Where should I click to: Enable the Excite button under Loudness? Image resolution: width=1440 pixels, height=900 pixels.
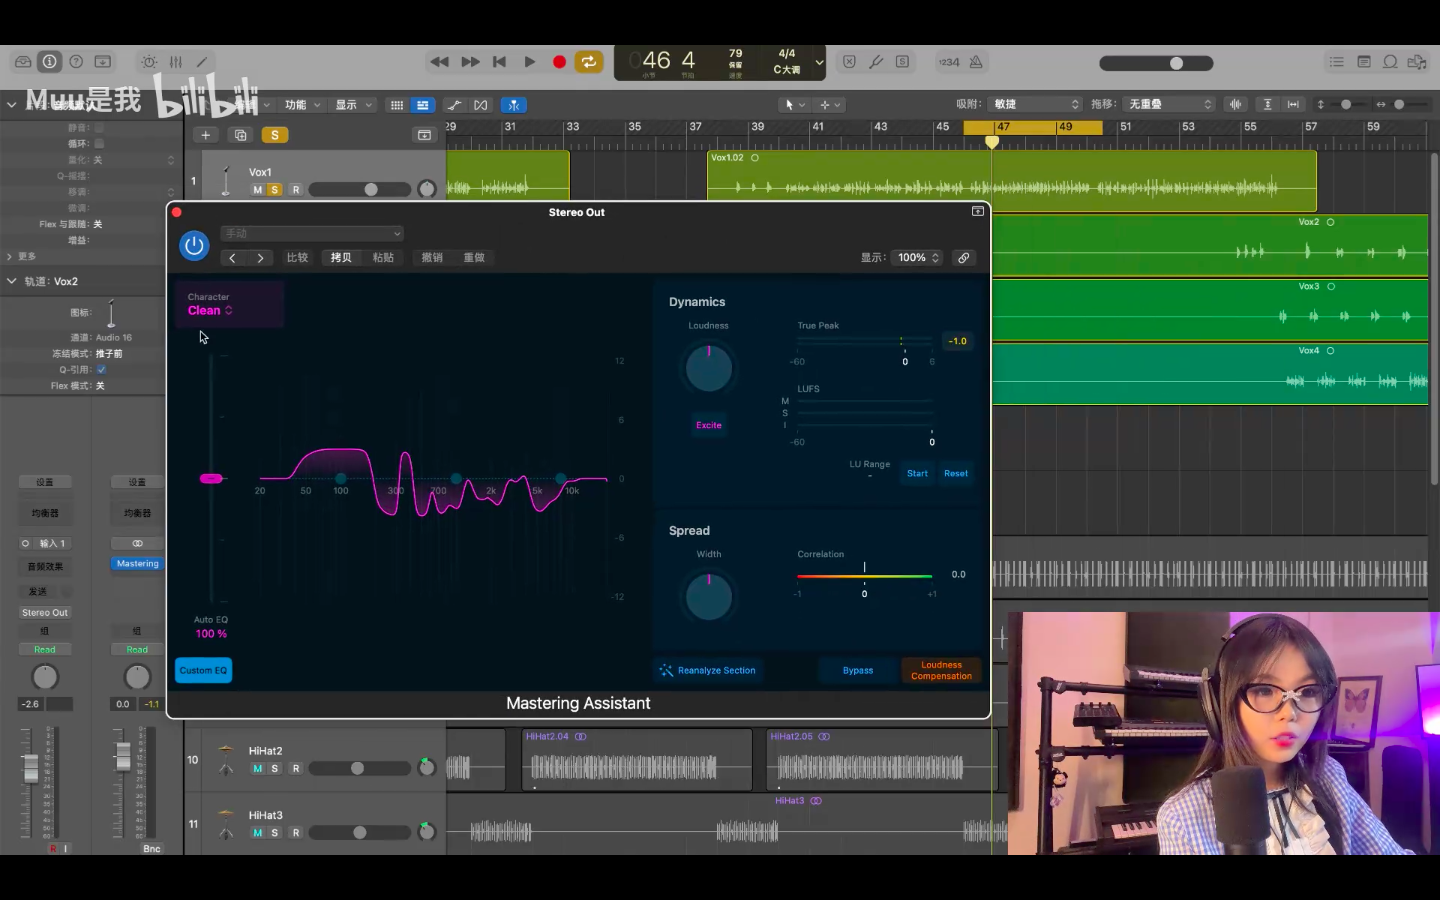(709, 425)
